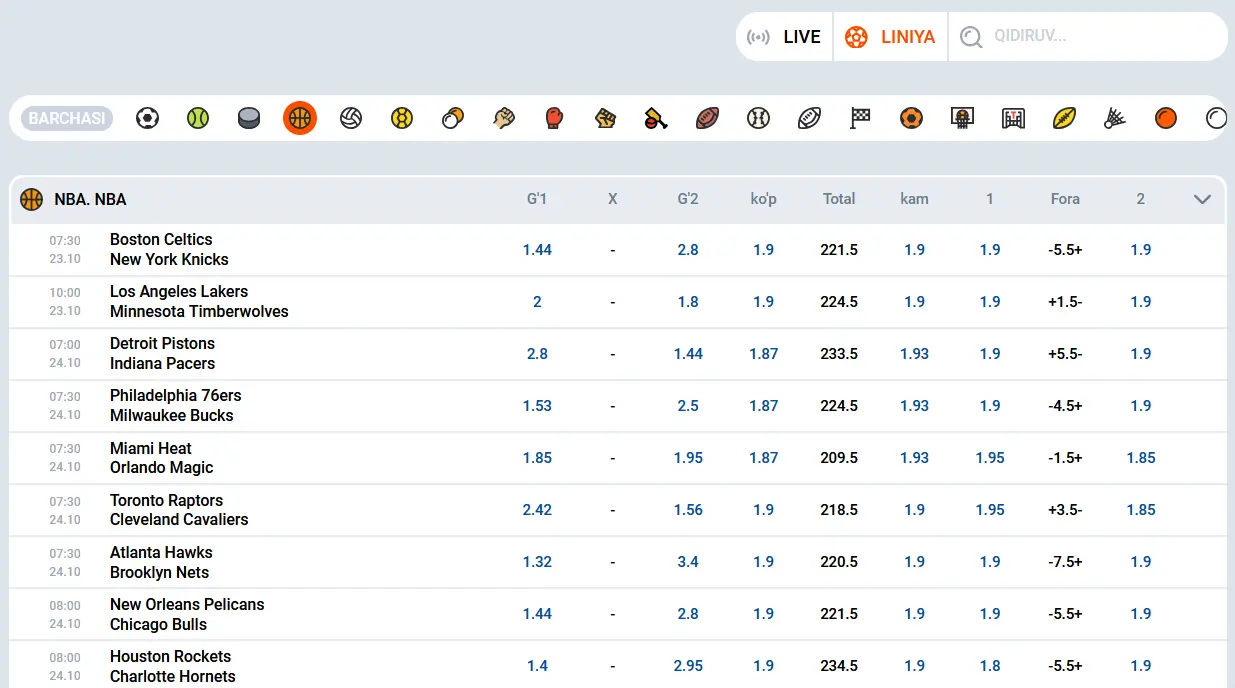1235x688 pixels.
Task: Select the orange futsal ball icon
Action: pos(911,118)
